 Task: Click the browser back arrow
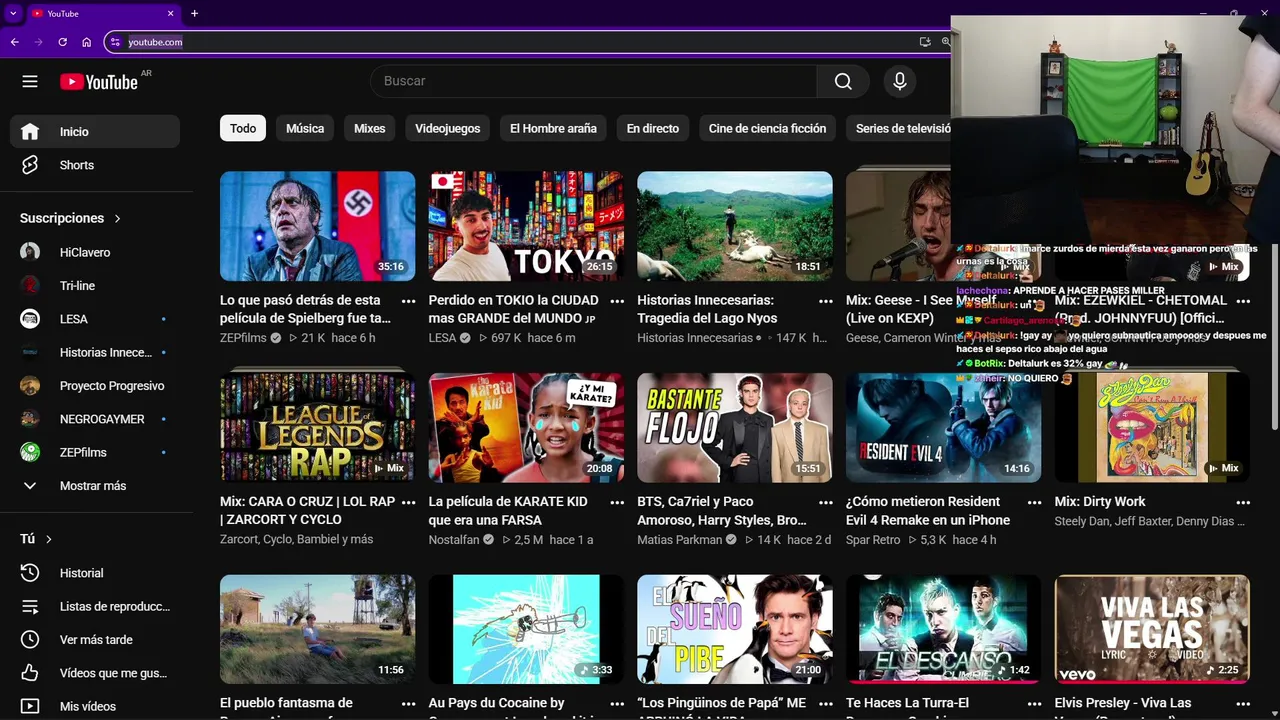click(14, 42)
